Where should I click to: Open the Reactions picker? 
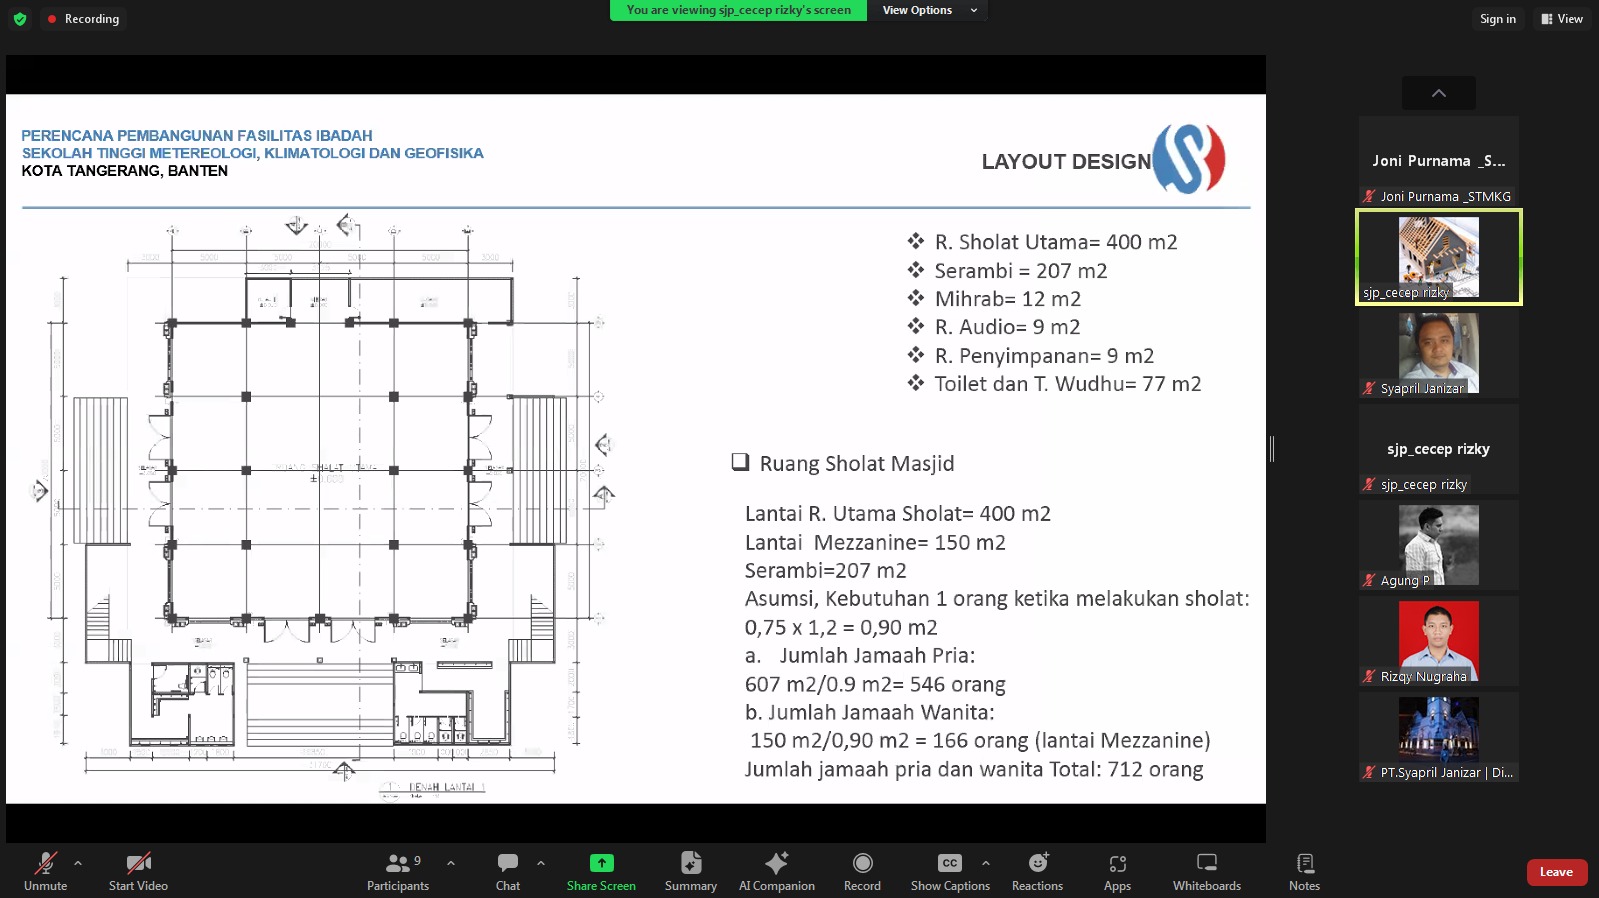(x=1037, y=864)
